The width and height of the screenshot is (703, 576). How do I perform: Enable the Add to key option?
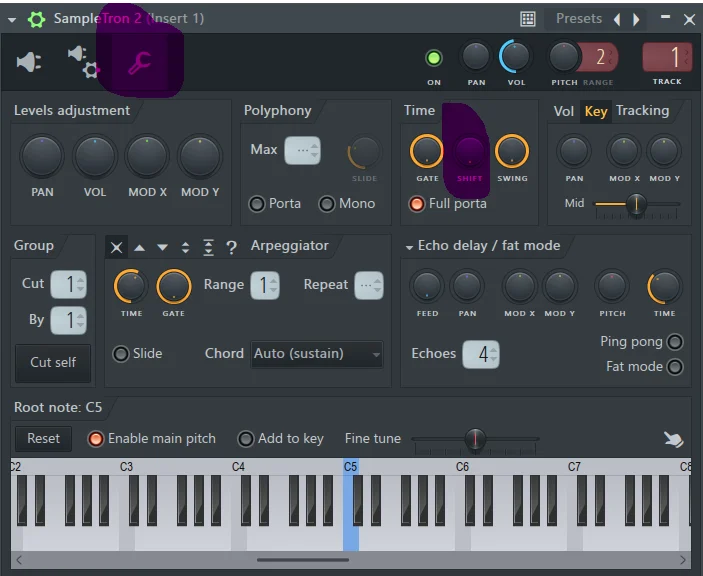(246, 439)
